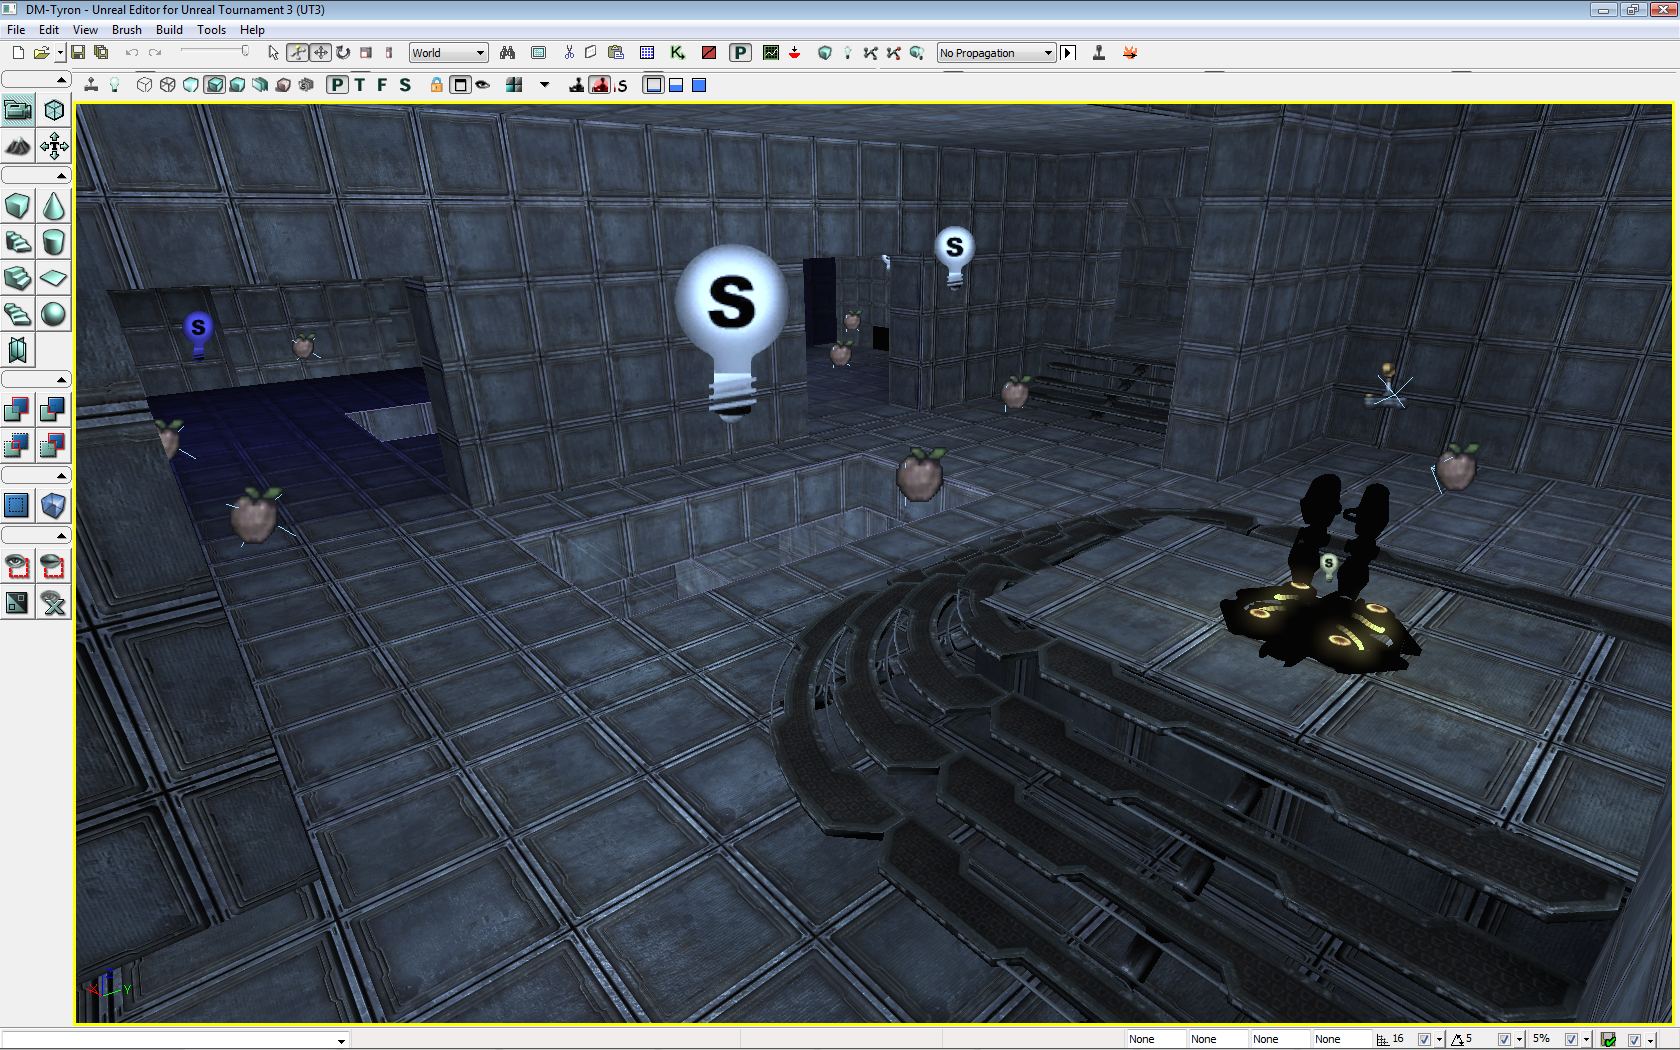Click the orange publish/cook icon

[1130, 53]
